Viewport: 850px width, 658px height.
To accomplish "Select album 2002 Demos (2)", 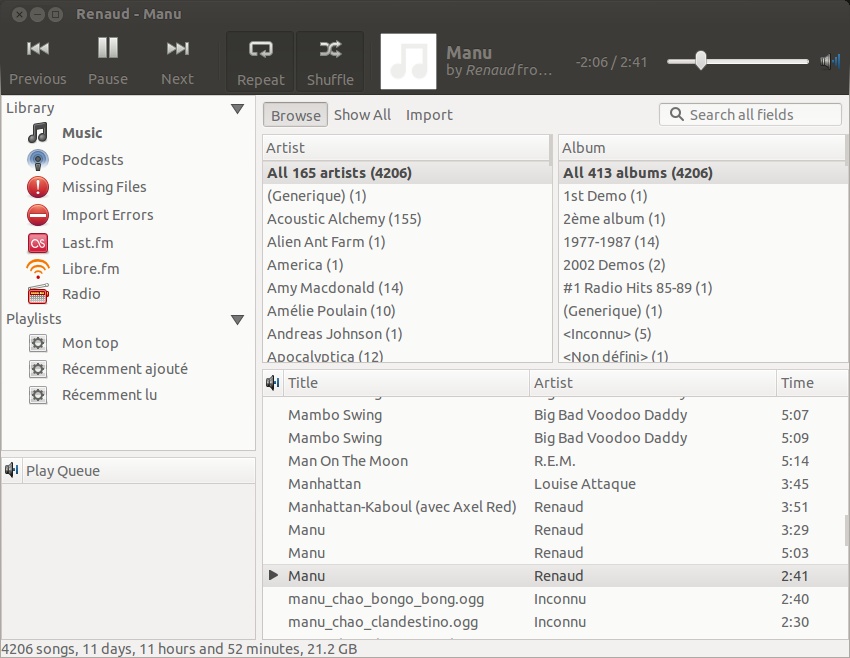I will tap(704, 265).
